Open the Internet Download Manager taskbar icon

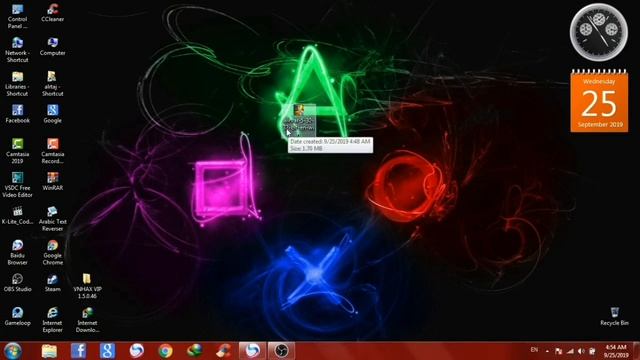coord(194,351)
